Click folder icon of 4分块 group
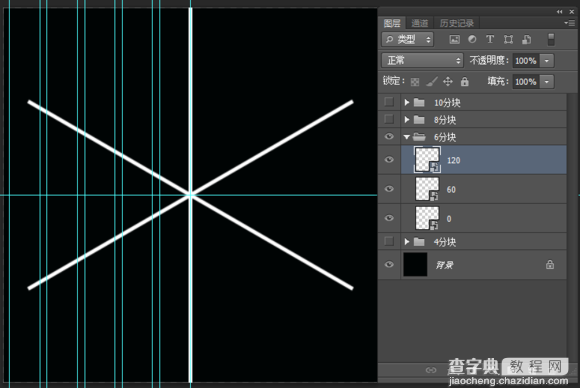580x388 pixels. pos(419,242)
